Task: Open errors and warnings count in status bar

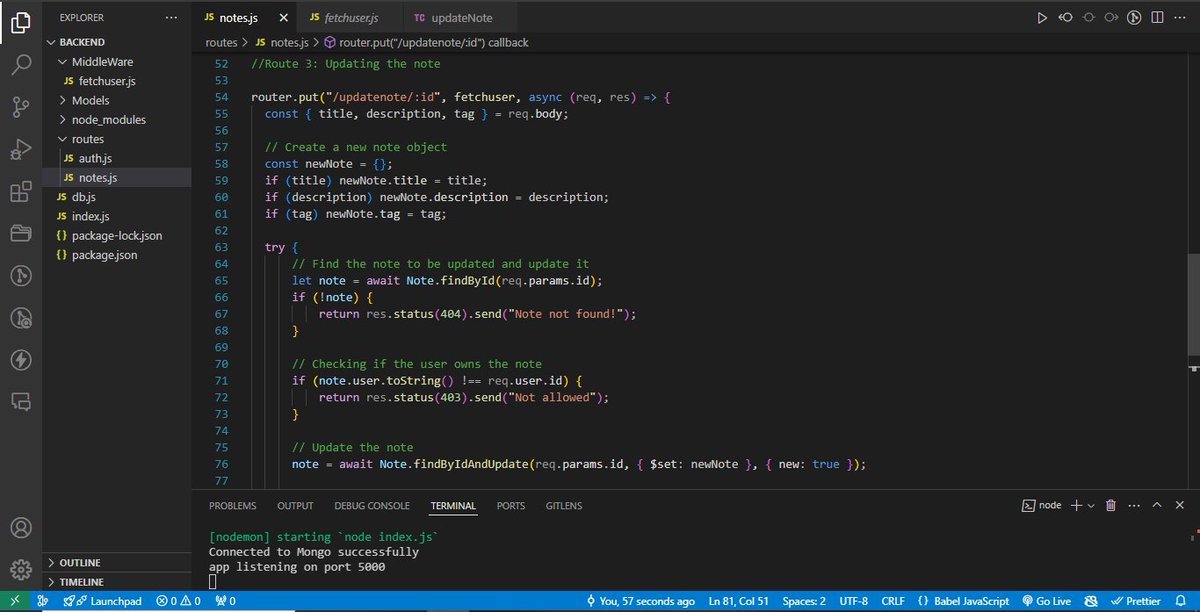Action: point(178,601)
